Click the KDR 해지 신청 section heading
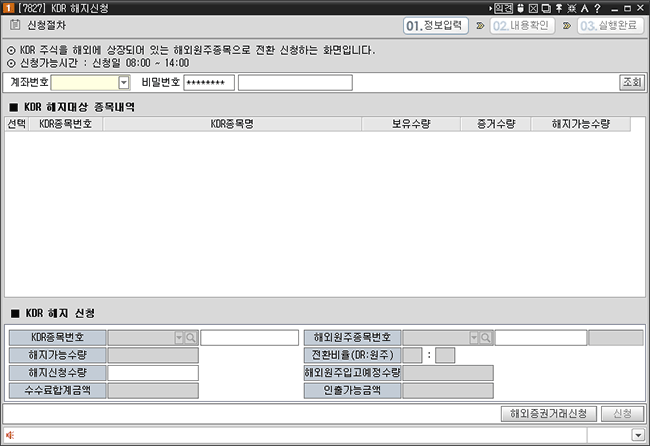Image resolution: width=650 pixels, height=446 pixels. pos(60,313)
